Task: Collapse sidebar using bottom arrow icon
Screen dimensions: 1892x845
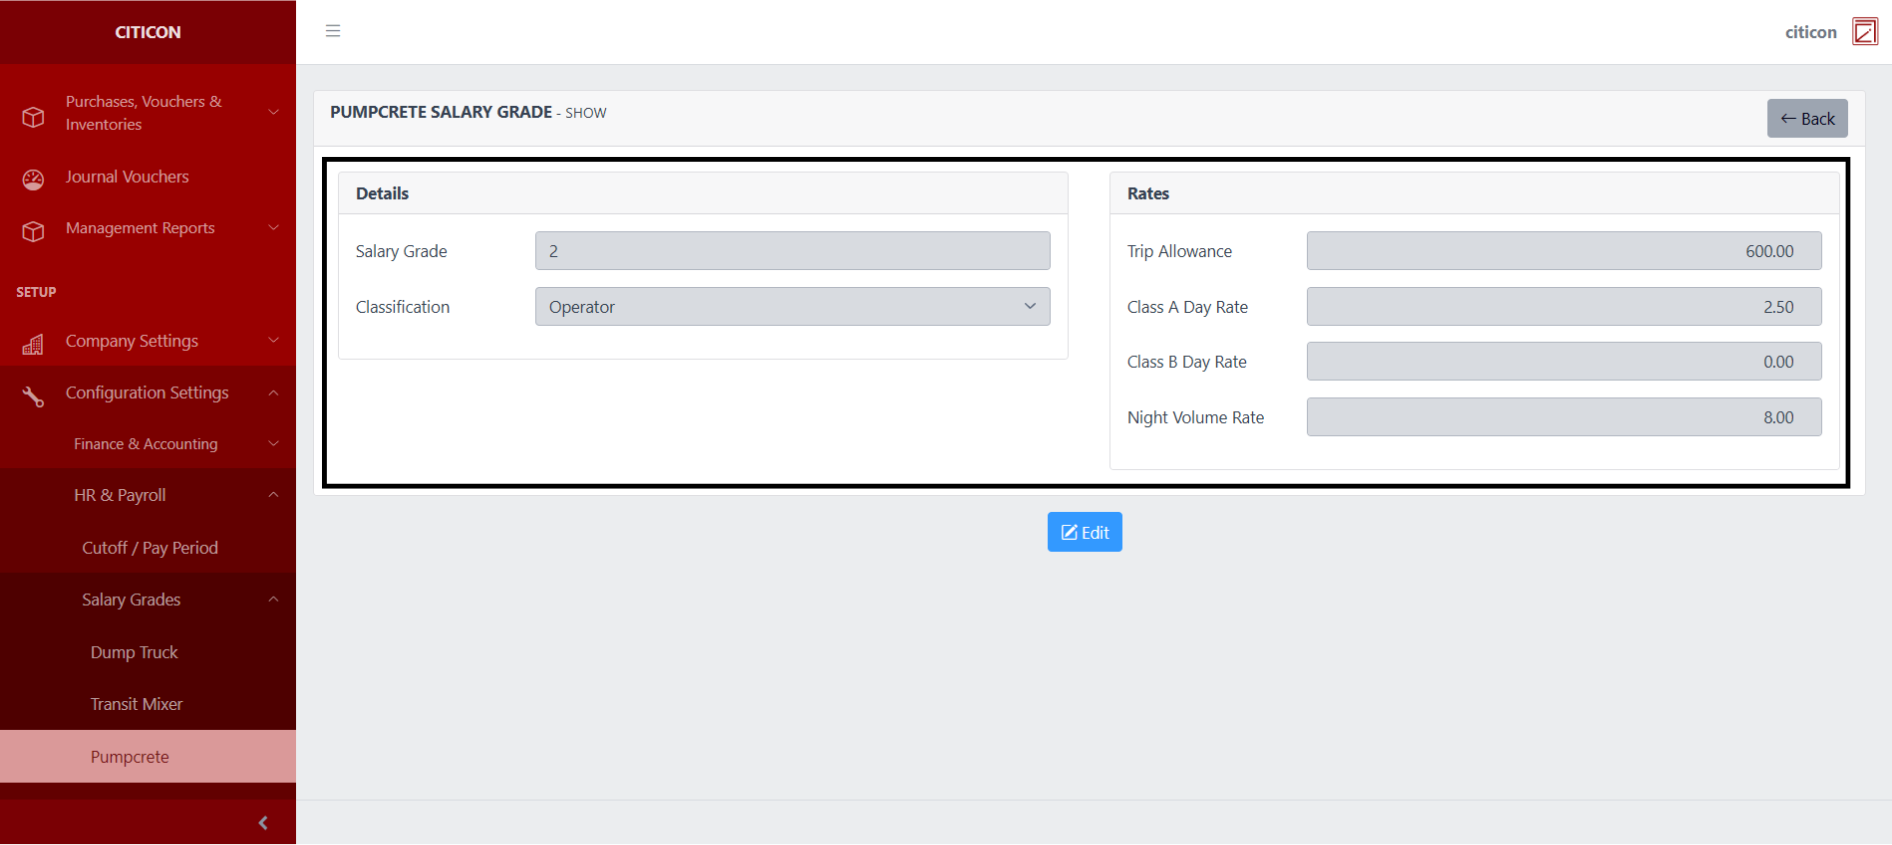Action: coord(263,823)
